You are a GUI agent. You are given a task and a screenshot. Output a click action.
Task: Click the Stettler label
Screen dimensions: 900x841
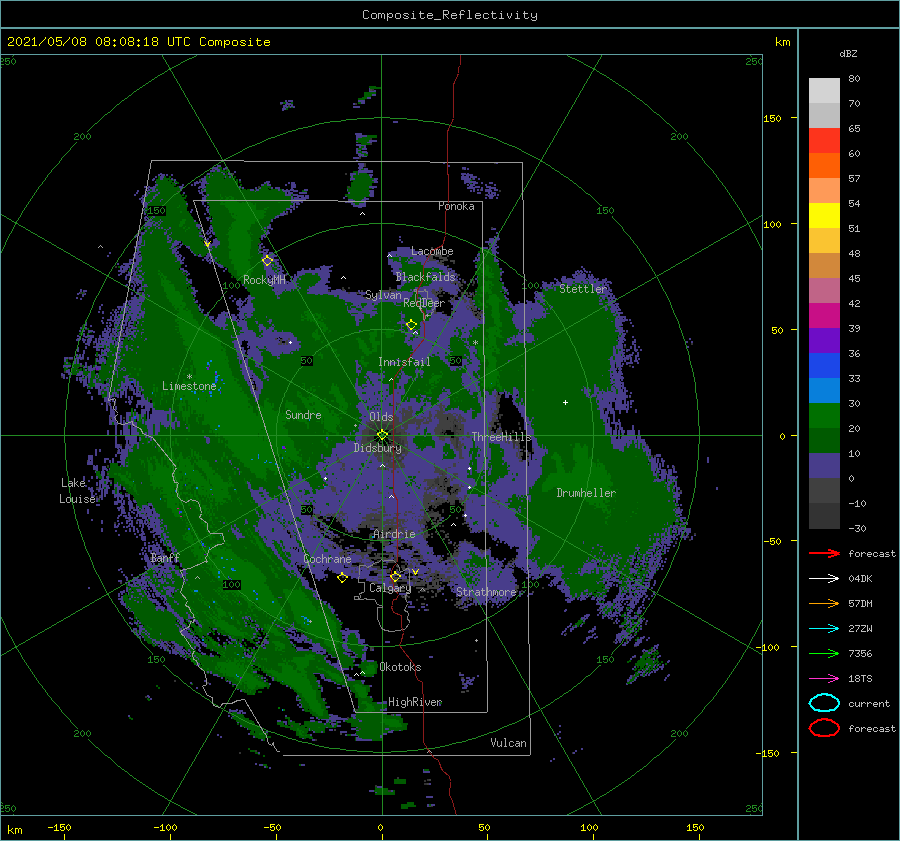click(583, 289)
